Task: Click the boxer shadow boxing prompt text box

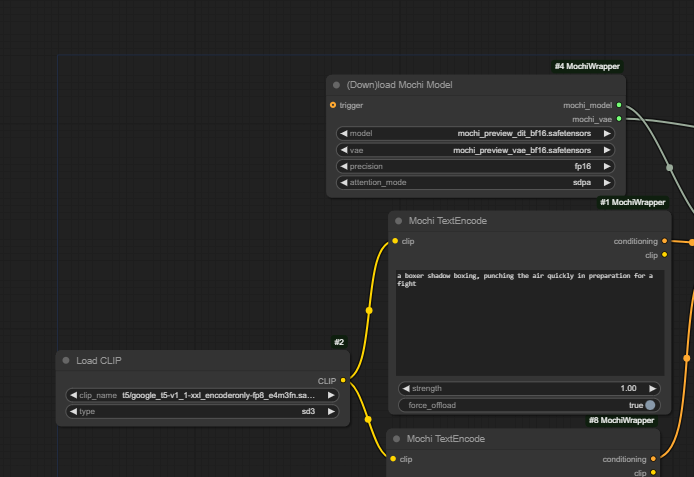Action: pyautogui.click(x=530, y=323)
